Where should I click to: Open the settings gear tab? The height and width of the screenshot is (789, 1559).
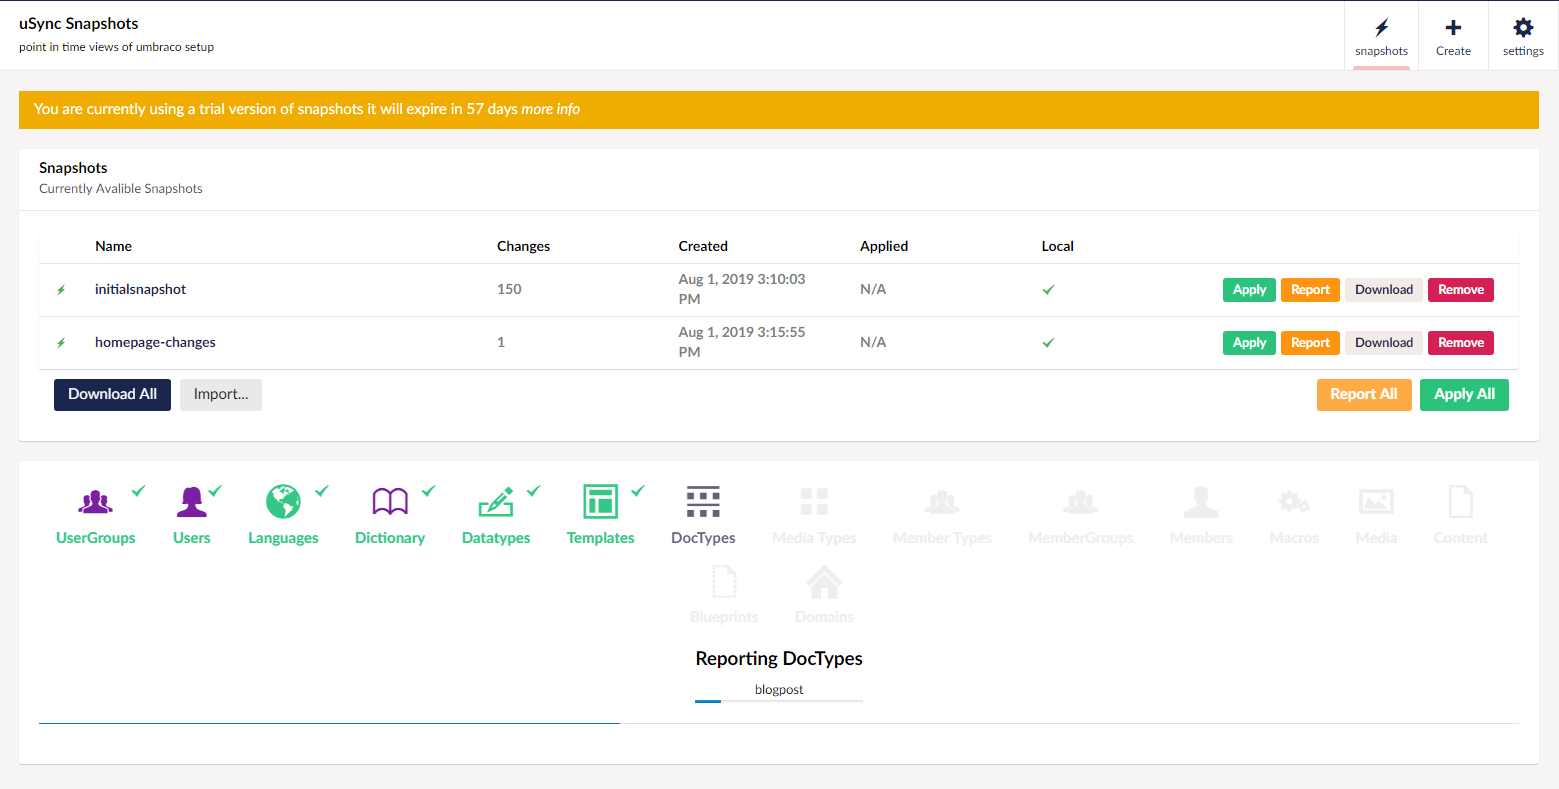coord(1523,36)
